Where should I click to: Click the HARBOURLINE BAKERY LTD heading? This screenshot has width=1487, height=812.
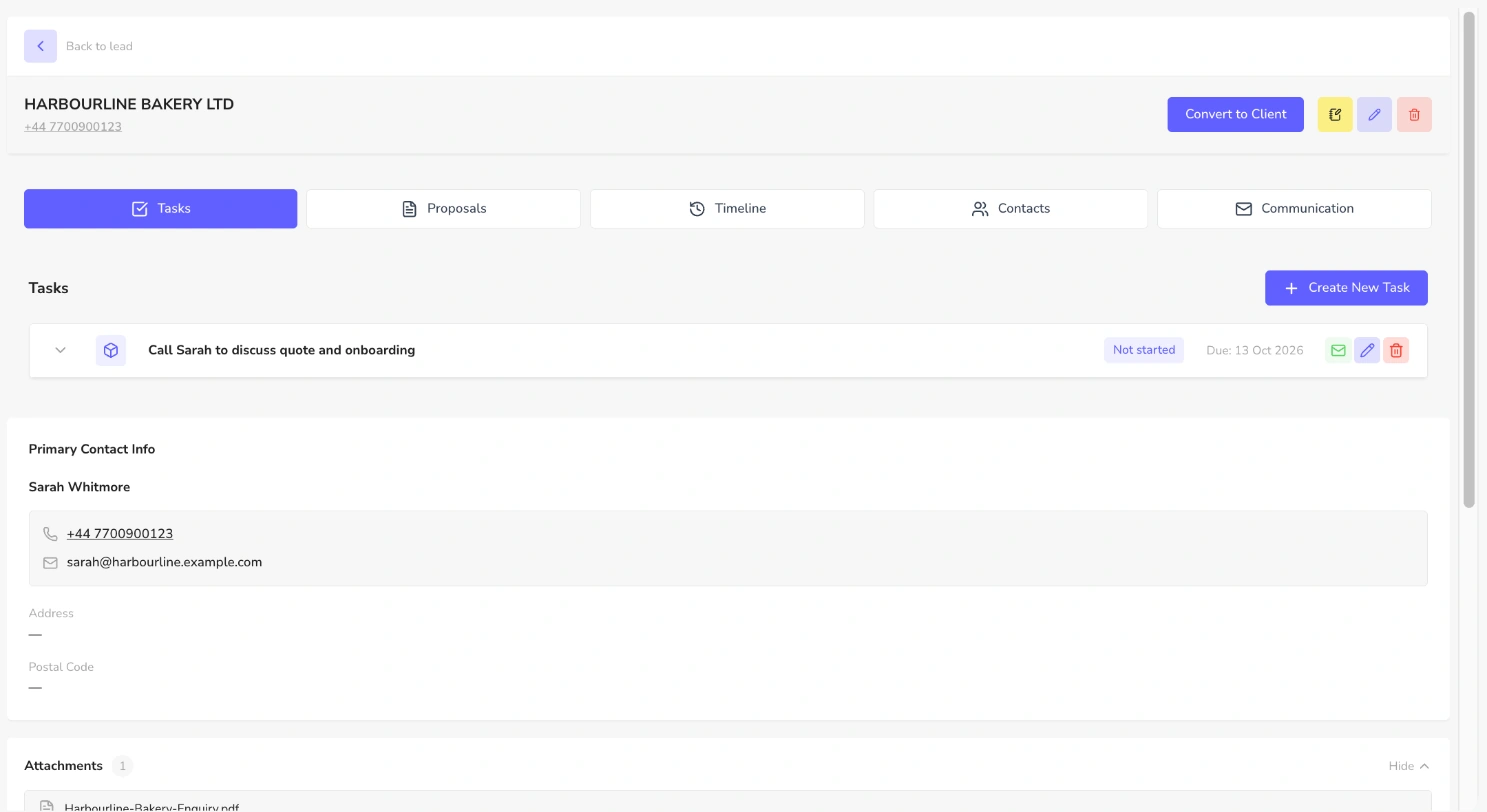(x=129, y=104)
